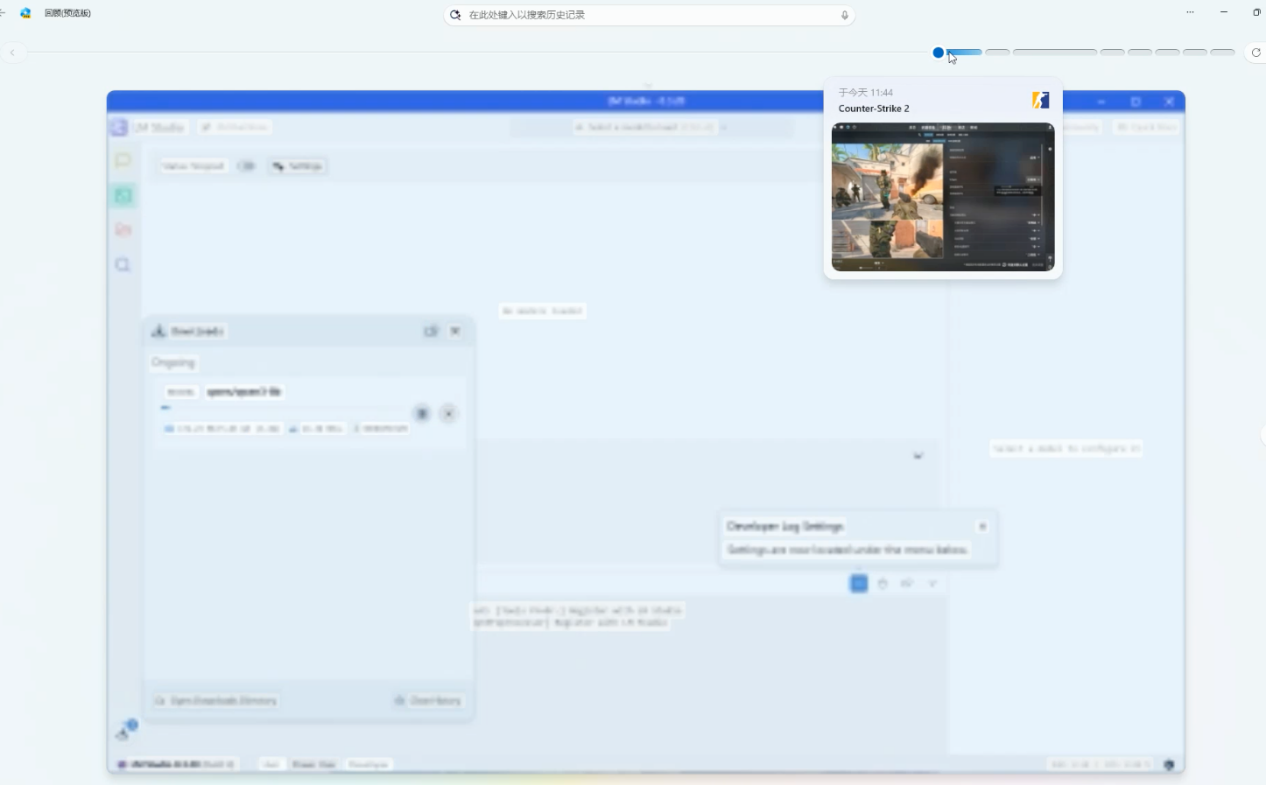Click the Recall app icon in title bar
Image resolution: width=1266 pixels, height=785 pixels.
point(26,13)
